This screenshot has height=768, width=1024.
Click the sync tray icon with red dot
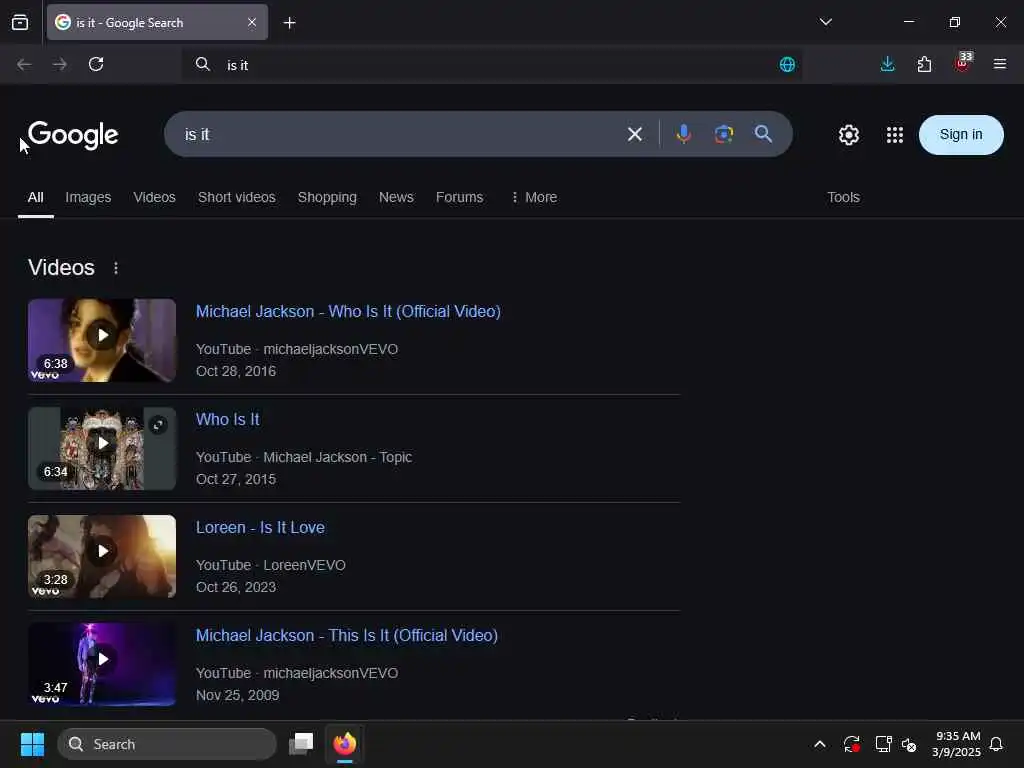[x=851, y=744]
